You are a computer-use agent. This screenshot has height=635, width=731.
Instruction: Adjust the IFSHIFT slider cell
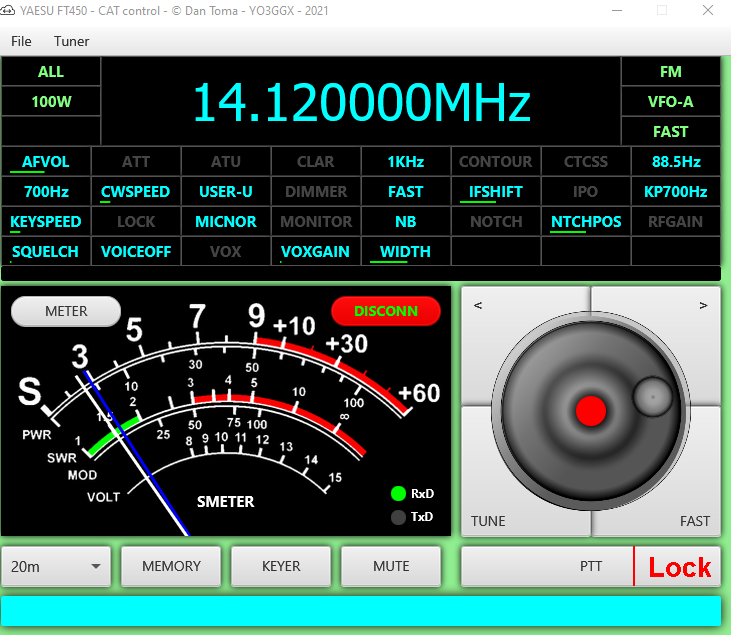(496, 192)
